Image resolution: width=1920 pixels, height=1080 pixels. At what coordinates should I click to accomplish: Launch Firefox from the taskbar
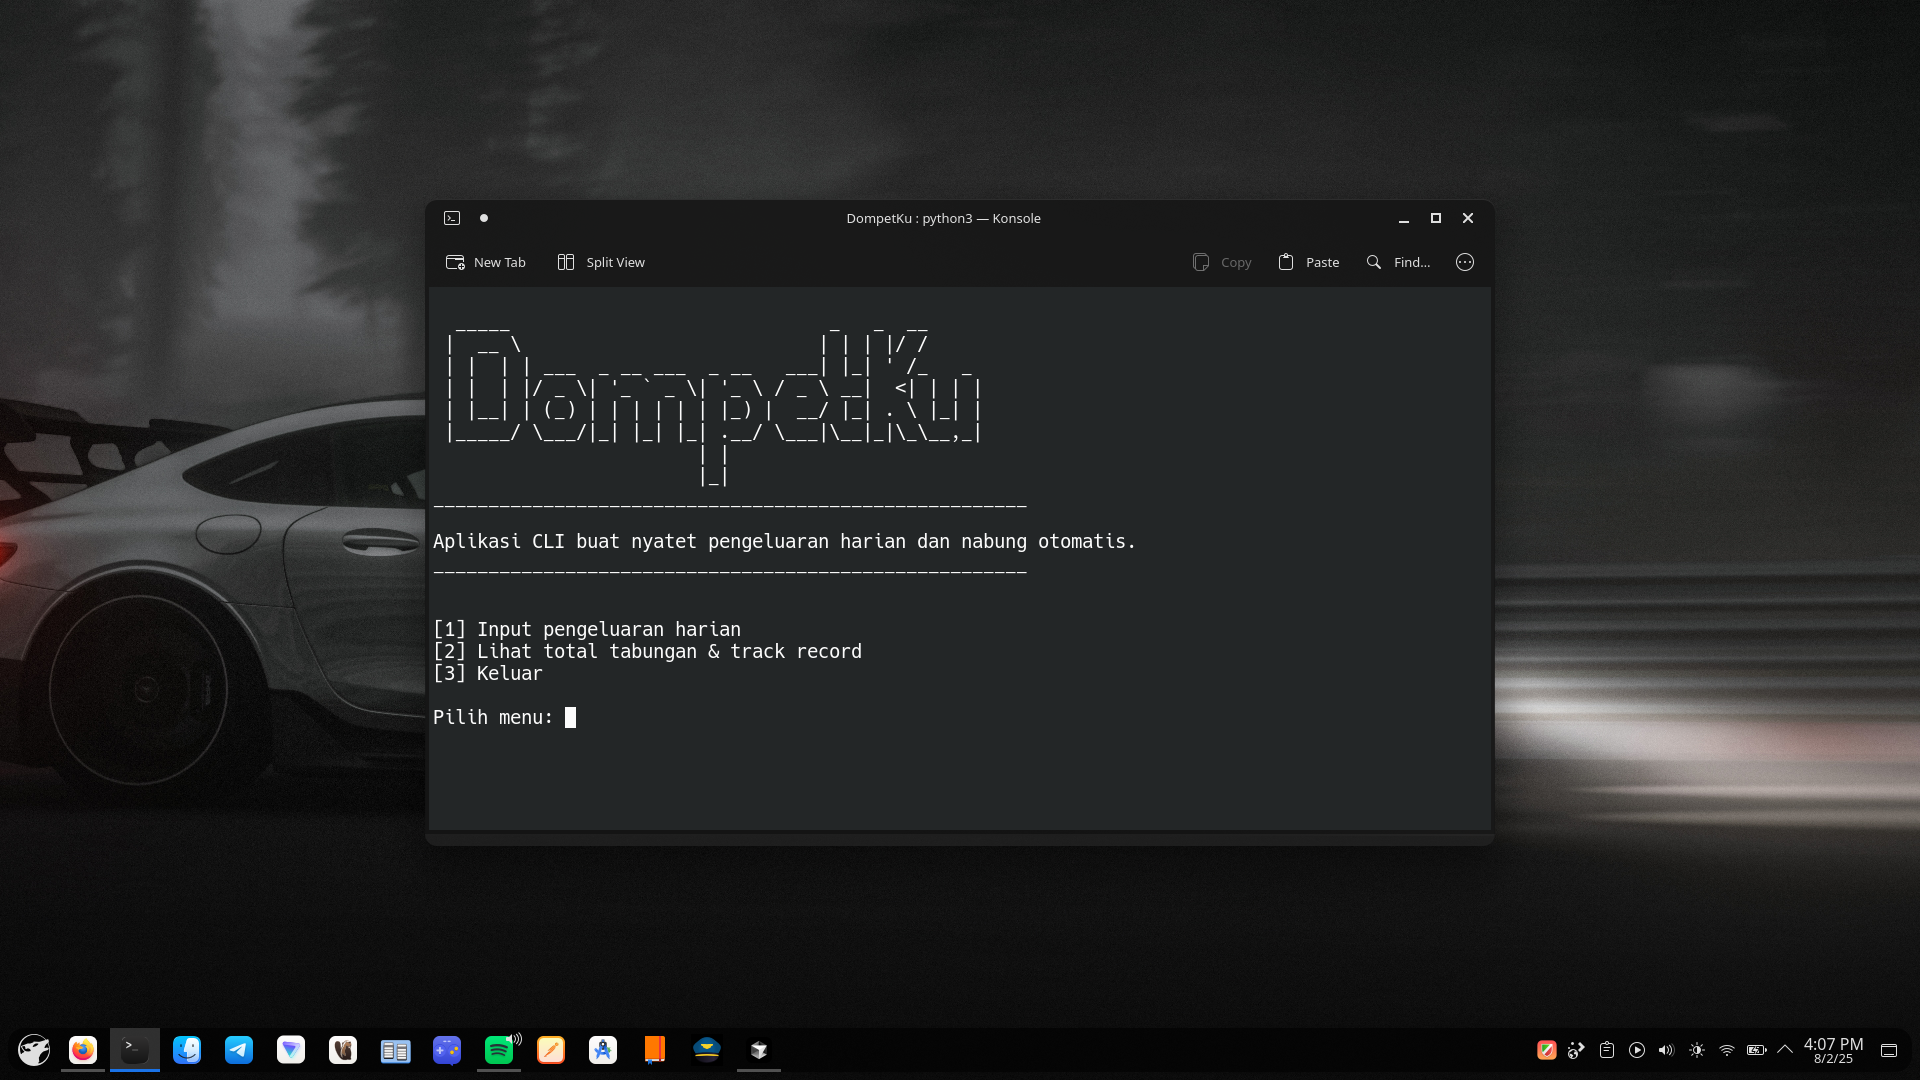(x=83, y=1050)
